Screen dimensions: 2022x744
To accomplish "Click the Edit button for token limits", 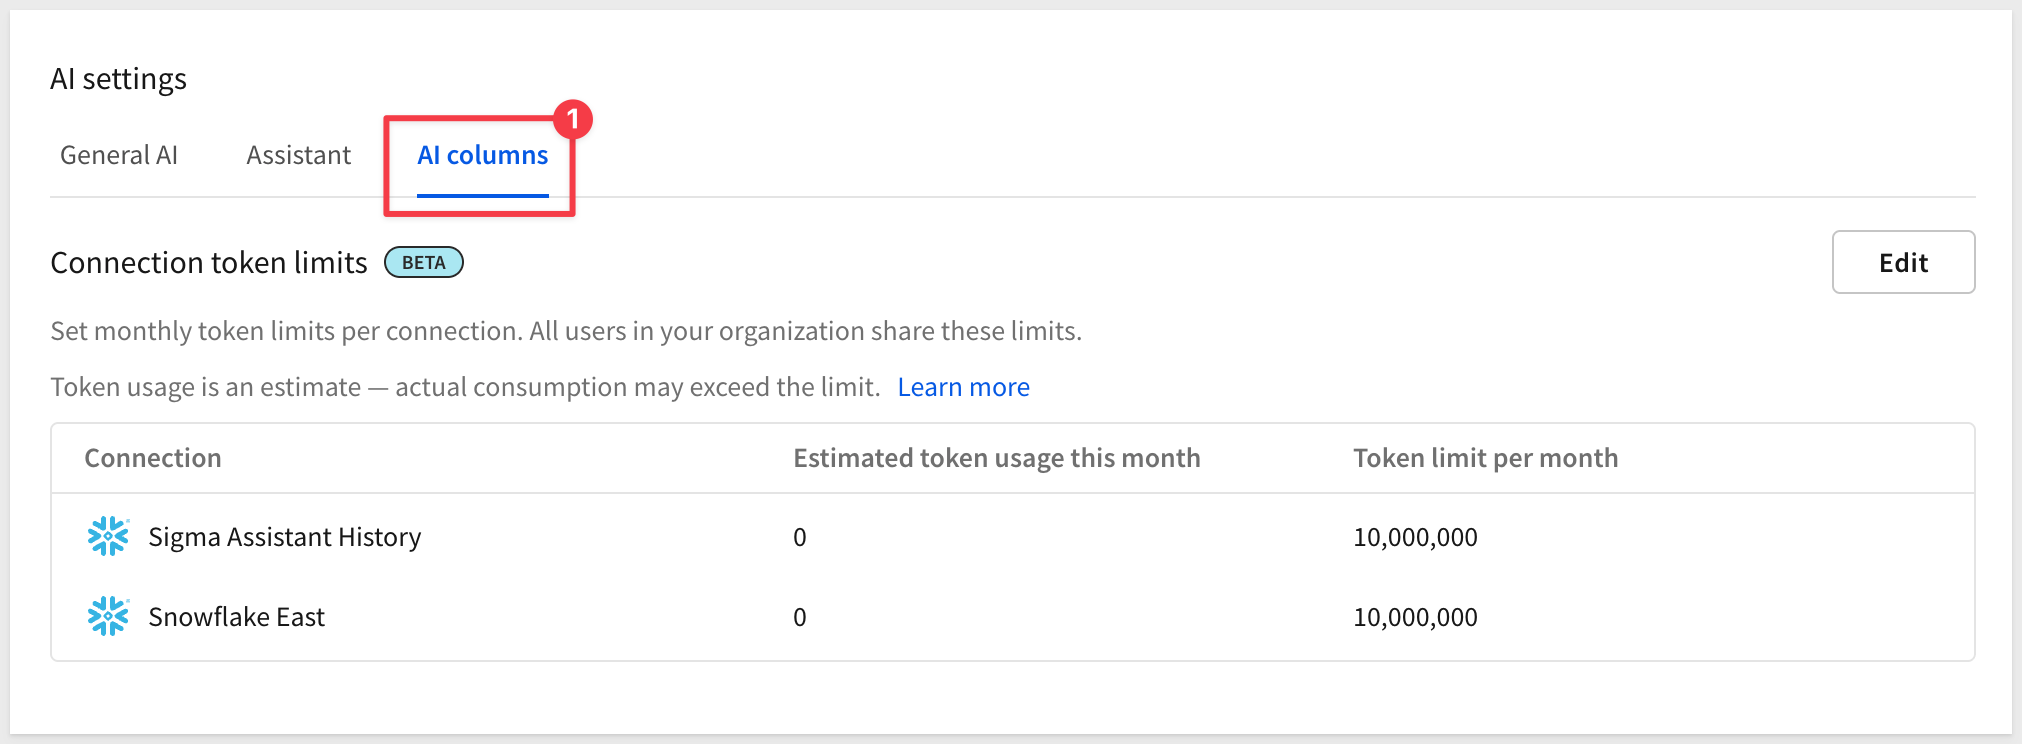I will click(1903, 262).
